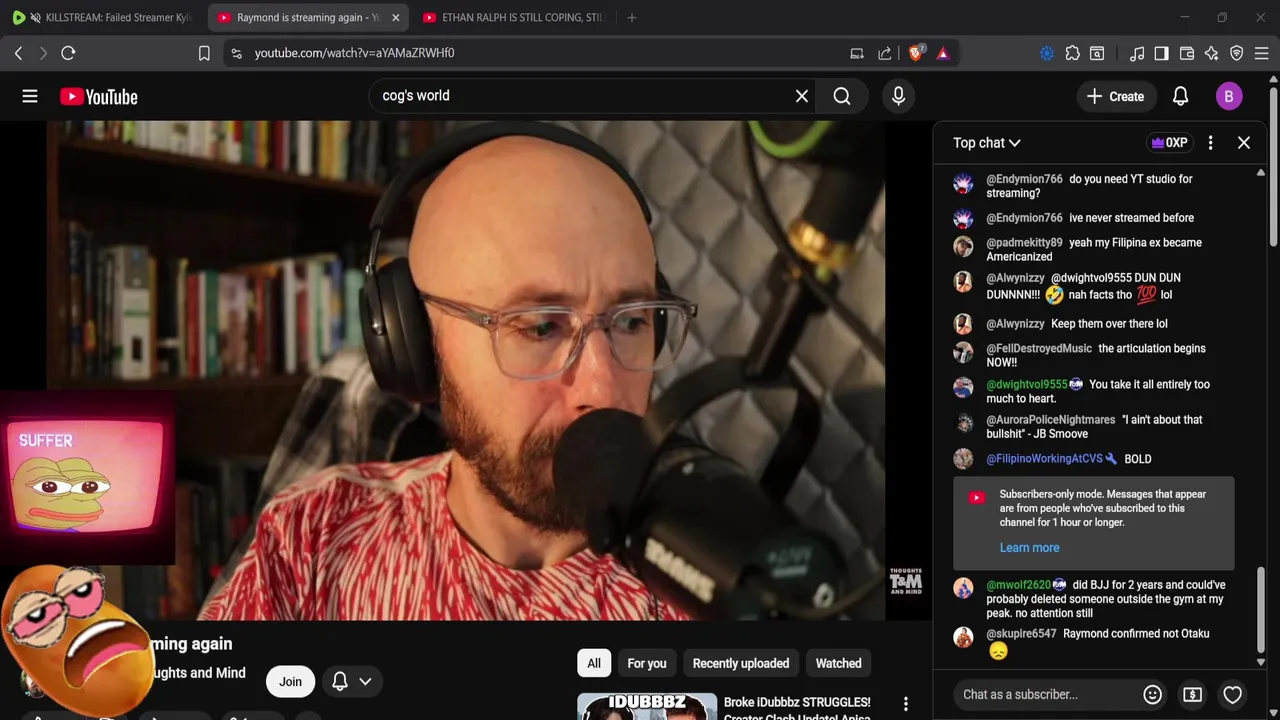
Task: Open @dwightvol9555's chat username
Action: pos(1027,384)
